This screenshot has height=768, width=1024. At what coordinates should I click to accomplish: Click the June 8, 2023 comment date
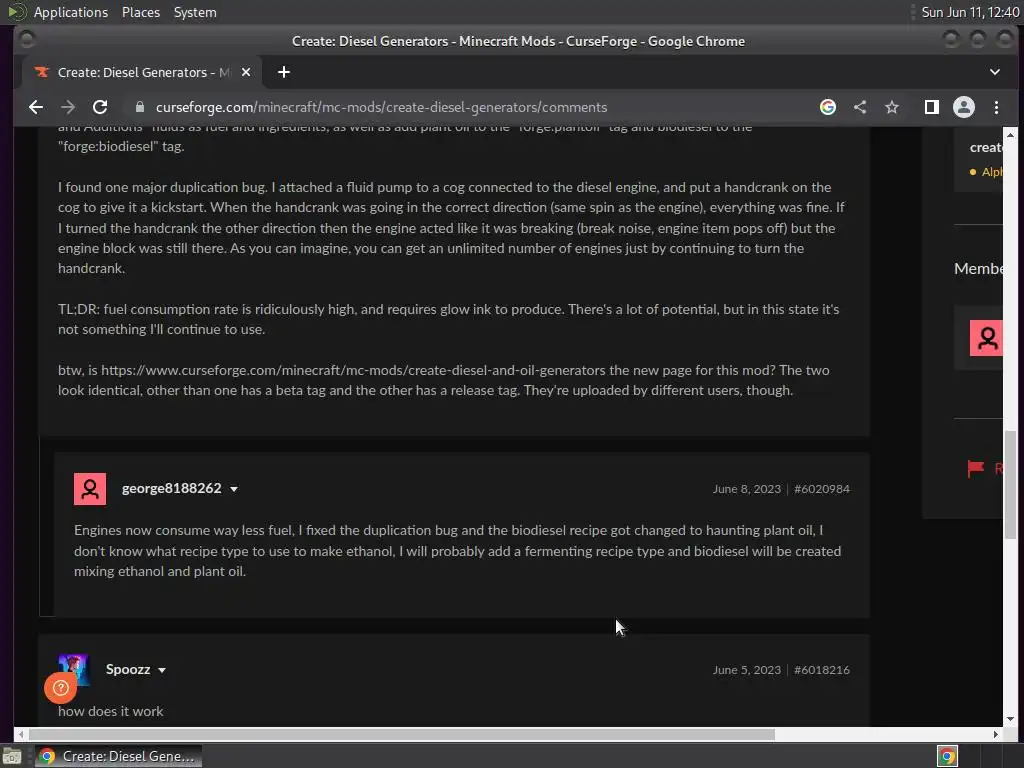click(746, 488)
